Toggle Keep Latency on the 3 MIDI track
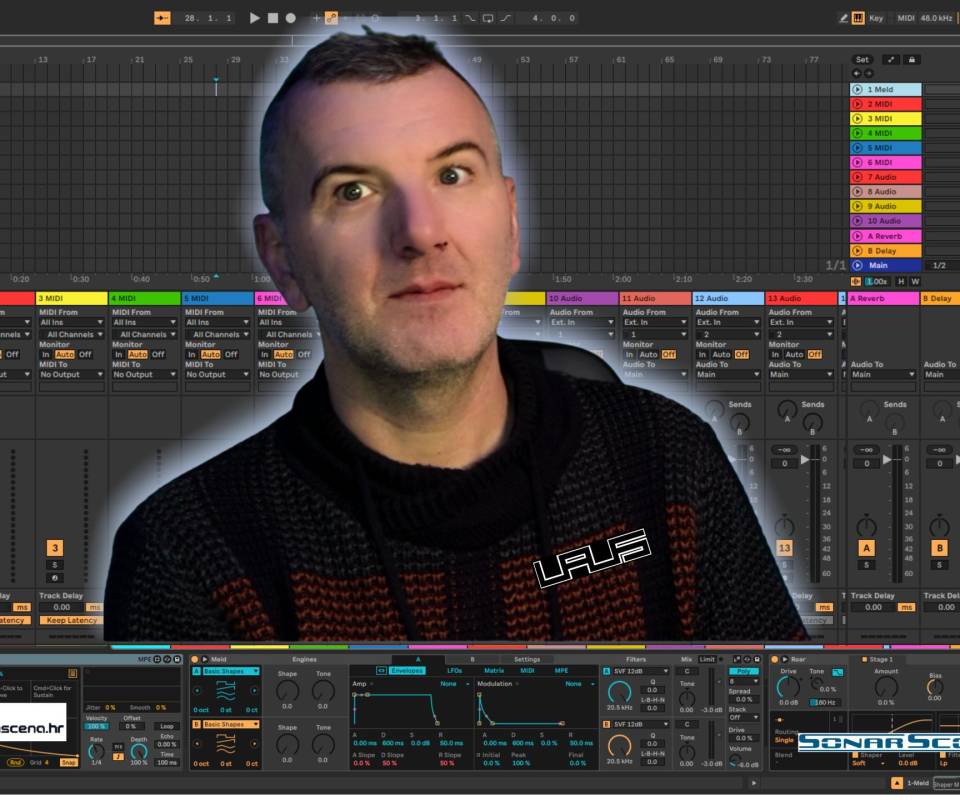960x800 pixels. tap(72, 620)
